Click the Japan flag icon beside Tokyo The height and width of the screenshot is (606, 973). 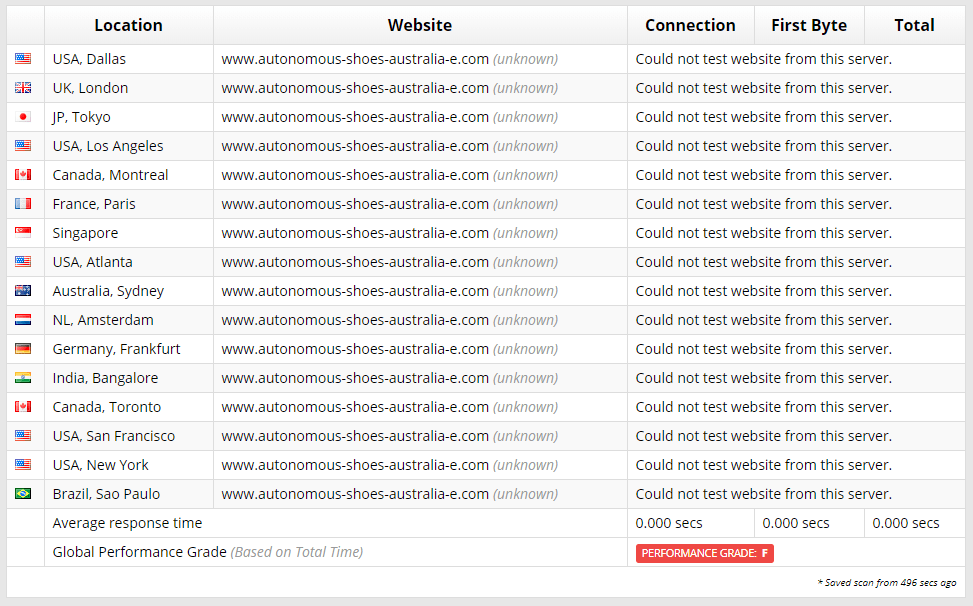click(x=23, y=117)
